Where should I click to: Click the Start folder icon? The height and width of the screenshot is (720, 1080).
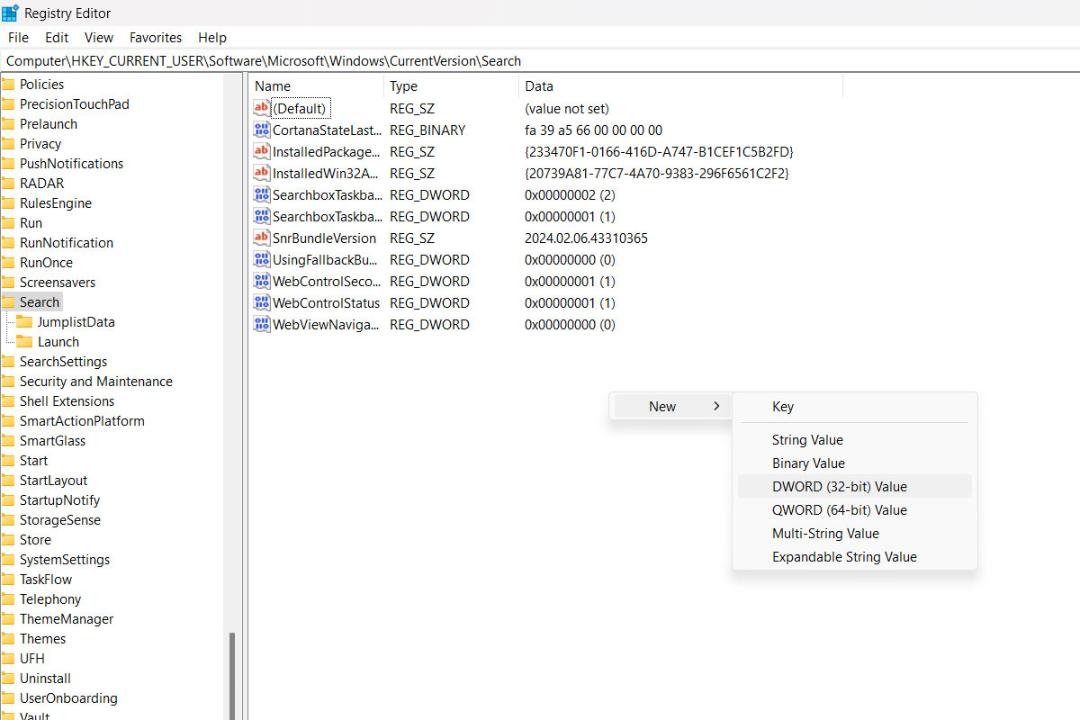click(8, 460)
